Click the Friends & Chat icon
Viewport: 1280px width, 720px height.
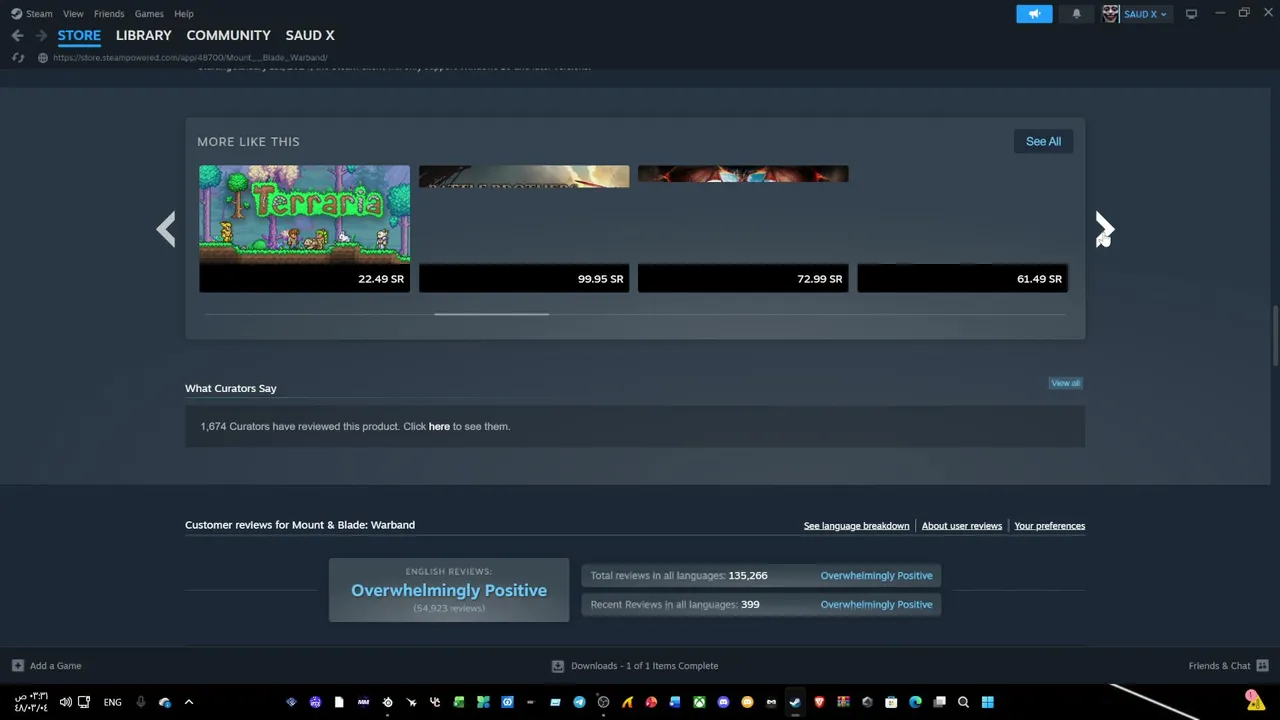[x=1262, y=666]
